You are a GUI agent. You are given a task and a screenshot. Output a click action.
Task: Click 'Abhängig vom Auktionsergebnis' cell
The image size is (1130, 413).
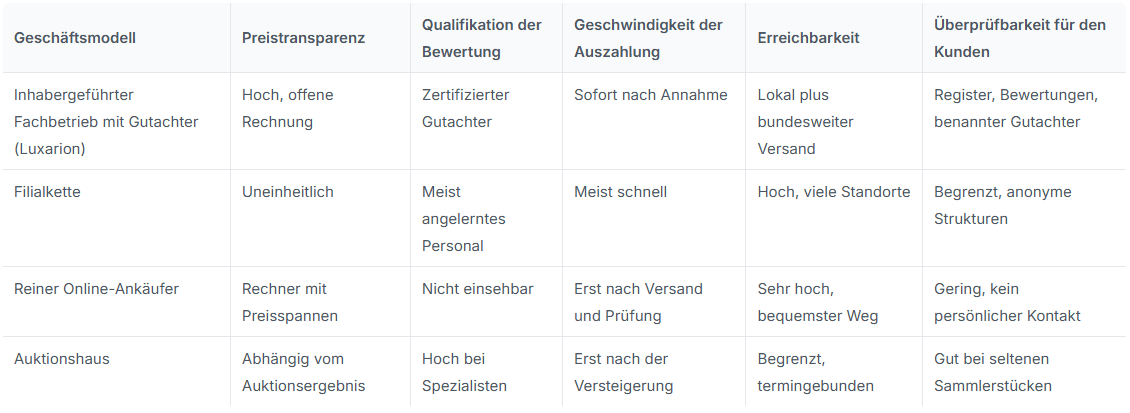(x=303, y=372)
